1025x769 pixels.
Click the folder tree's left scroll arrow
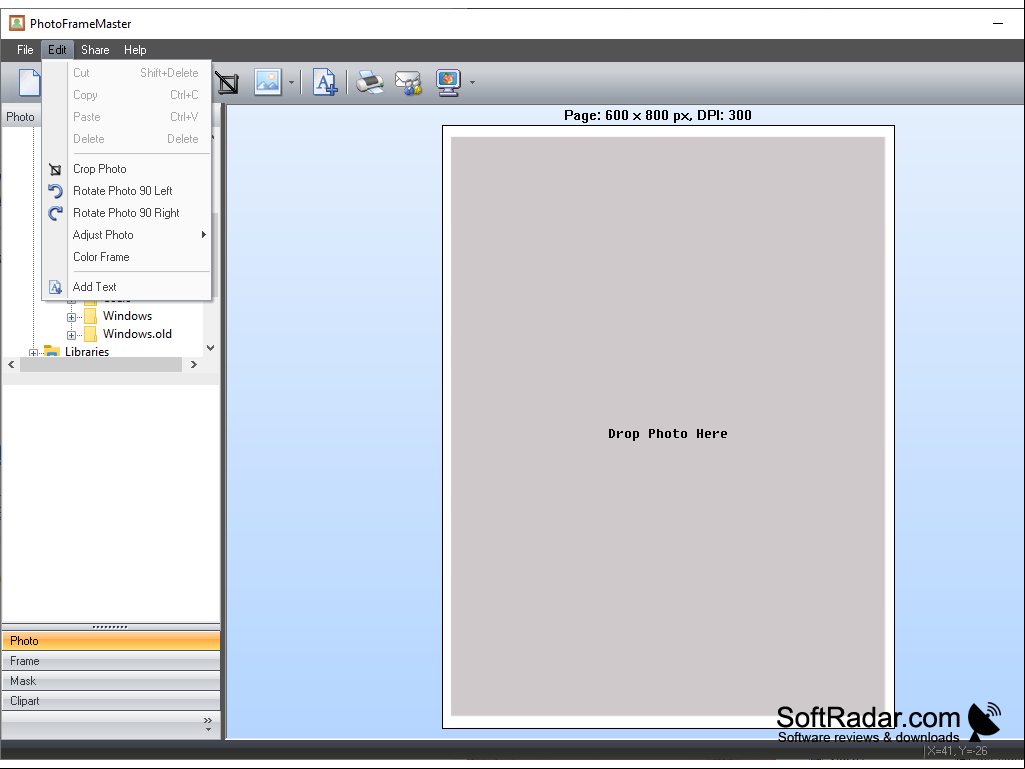(x=11, y=364)
